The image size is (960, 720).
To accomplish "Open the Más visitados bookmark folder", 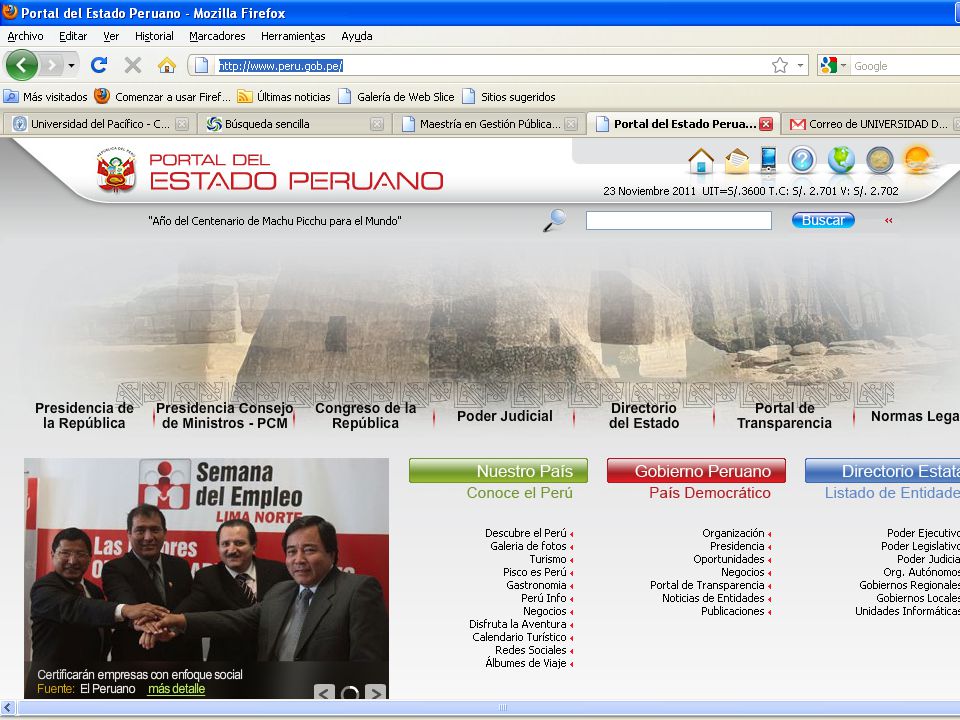I will (x=46, y=97).
